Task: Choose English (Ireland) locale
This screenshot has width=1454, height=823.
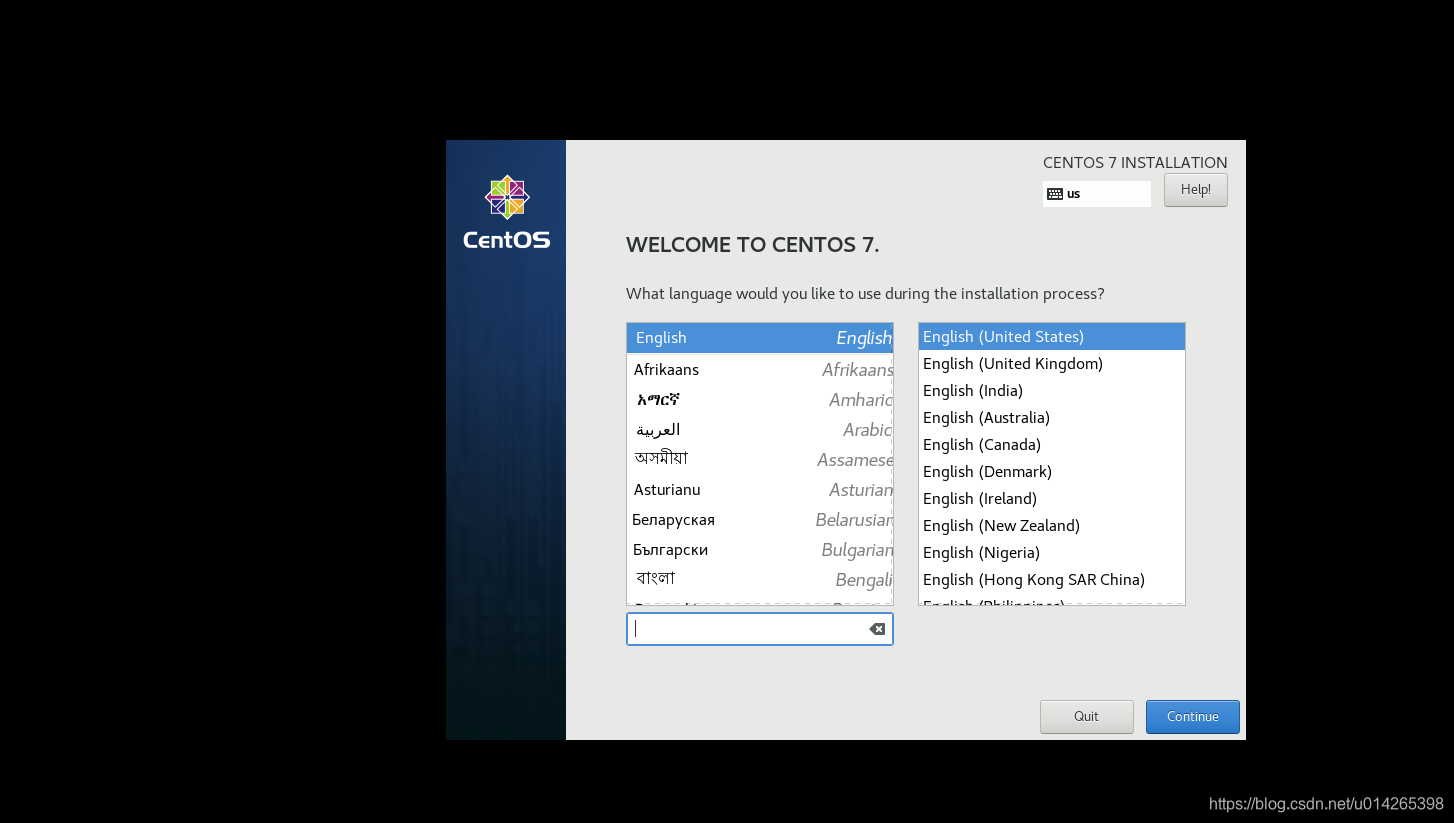Action: tap(1052, 499)
